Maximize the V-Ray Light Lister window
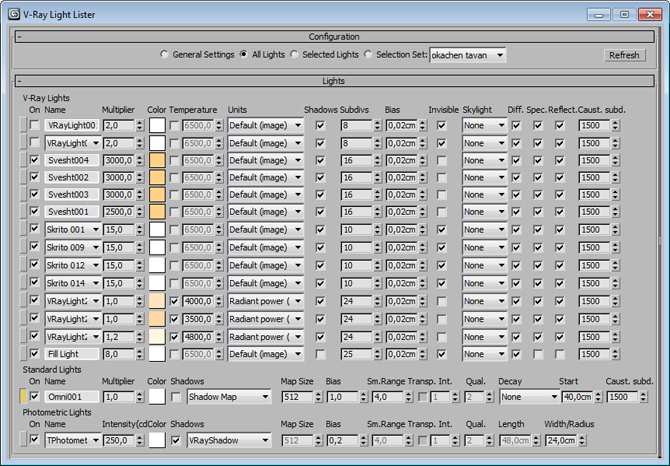 point(624,15)
